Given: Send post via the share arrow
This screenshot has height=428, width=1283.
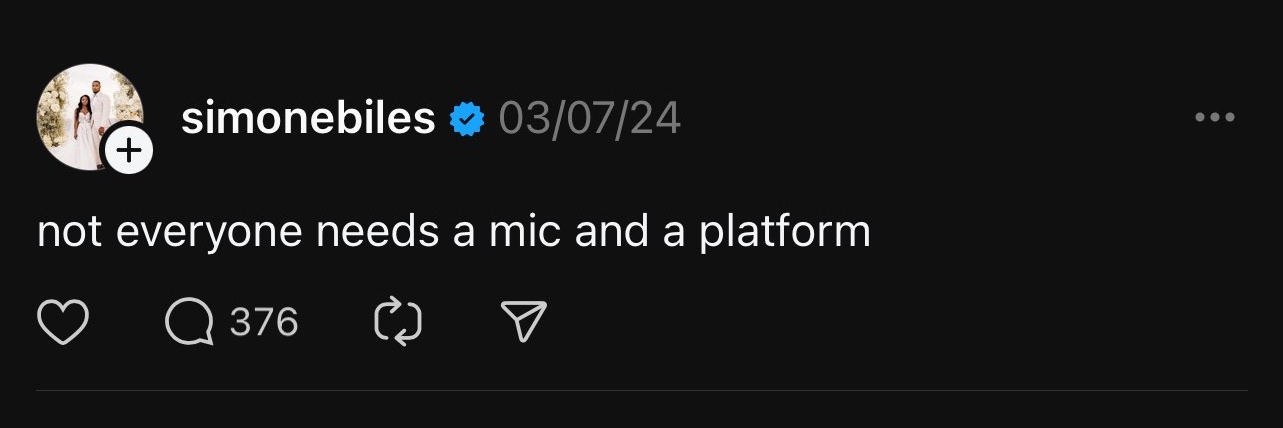Looking at the screenshot, I should click(x=523, y=322).
